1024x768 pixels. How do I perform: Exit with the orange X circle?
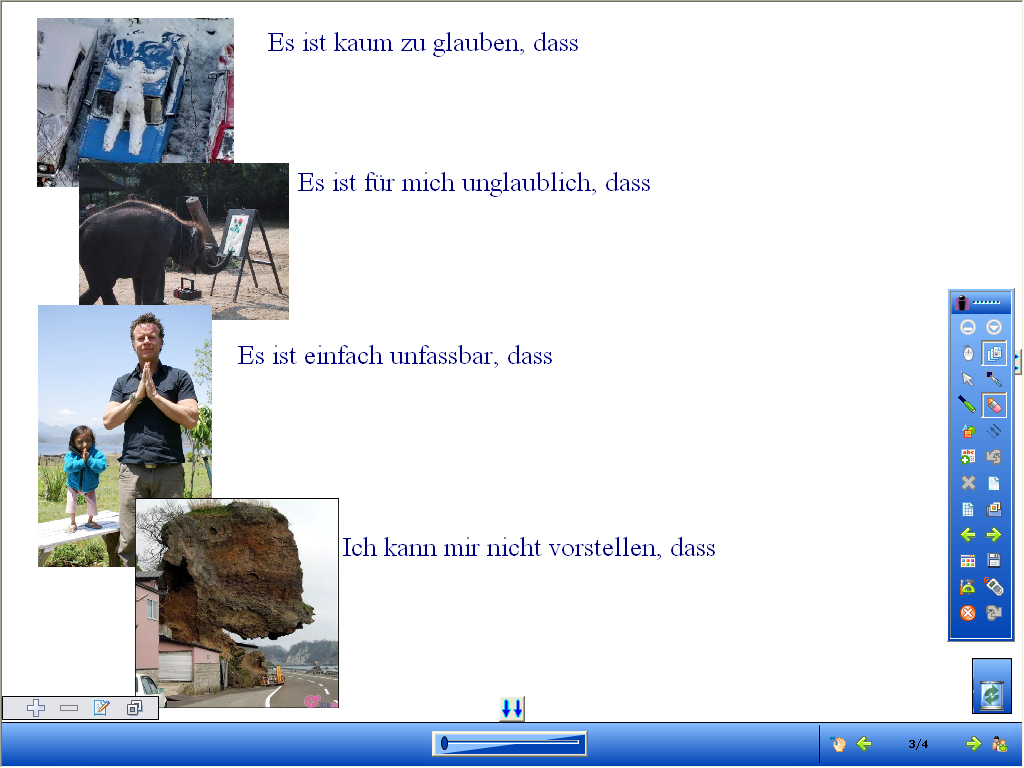point(968,613)
